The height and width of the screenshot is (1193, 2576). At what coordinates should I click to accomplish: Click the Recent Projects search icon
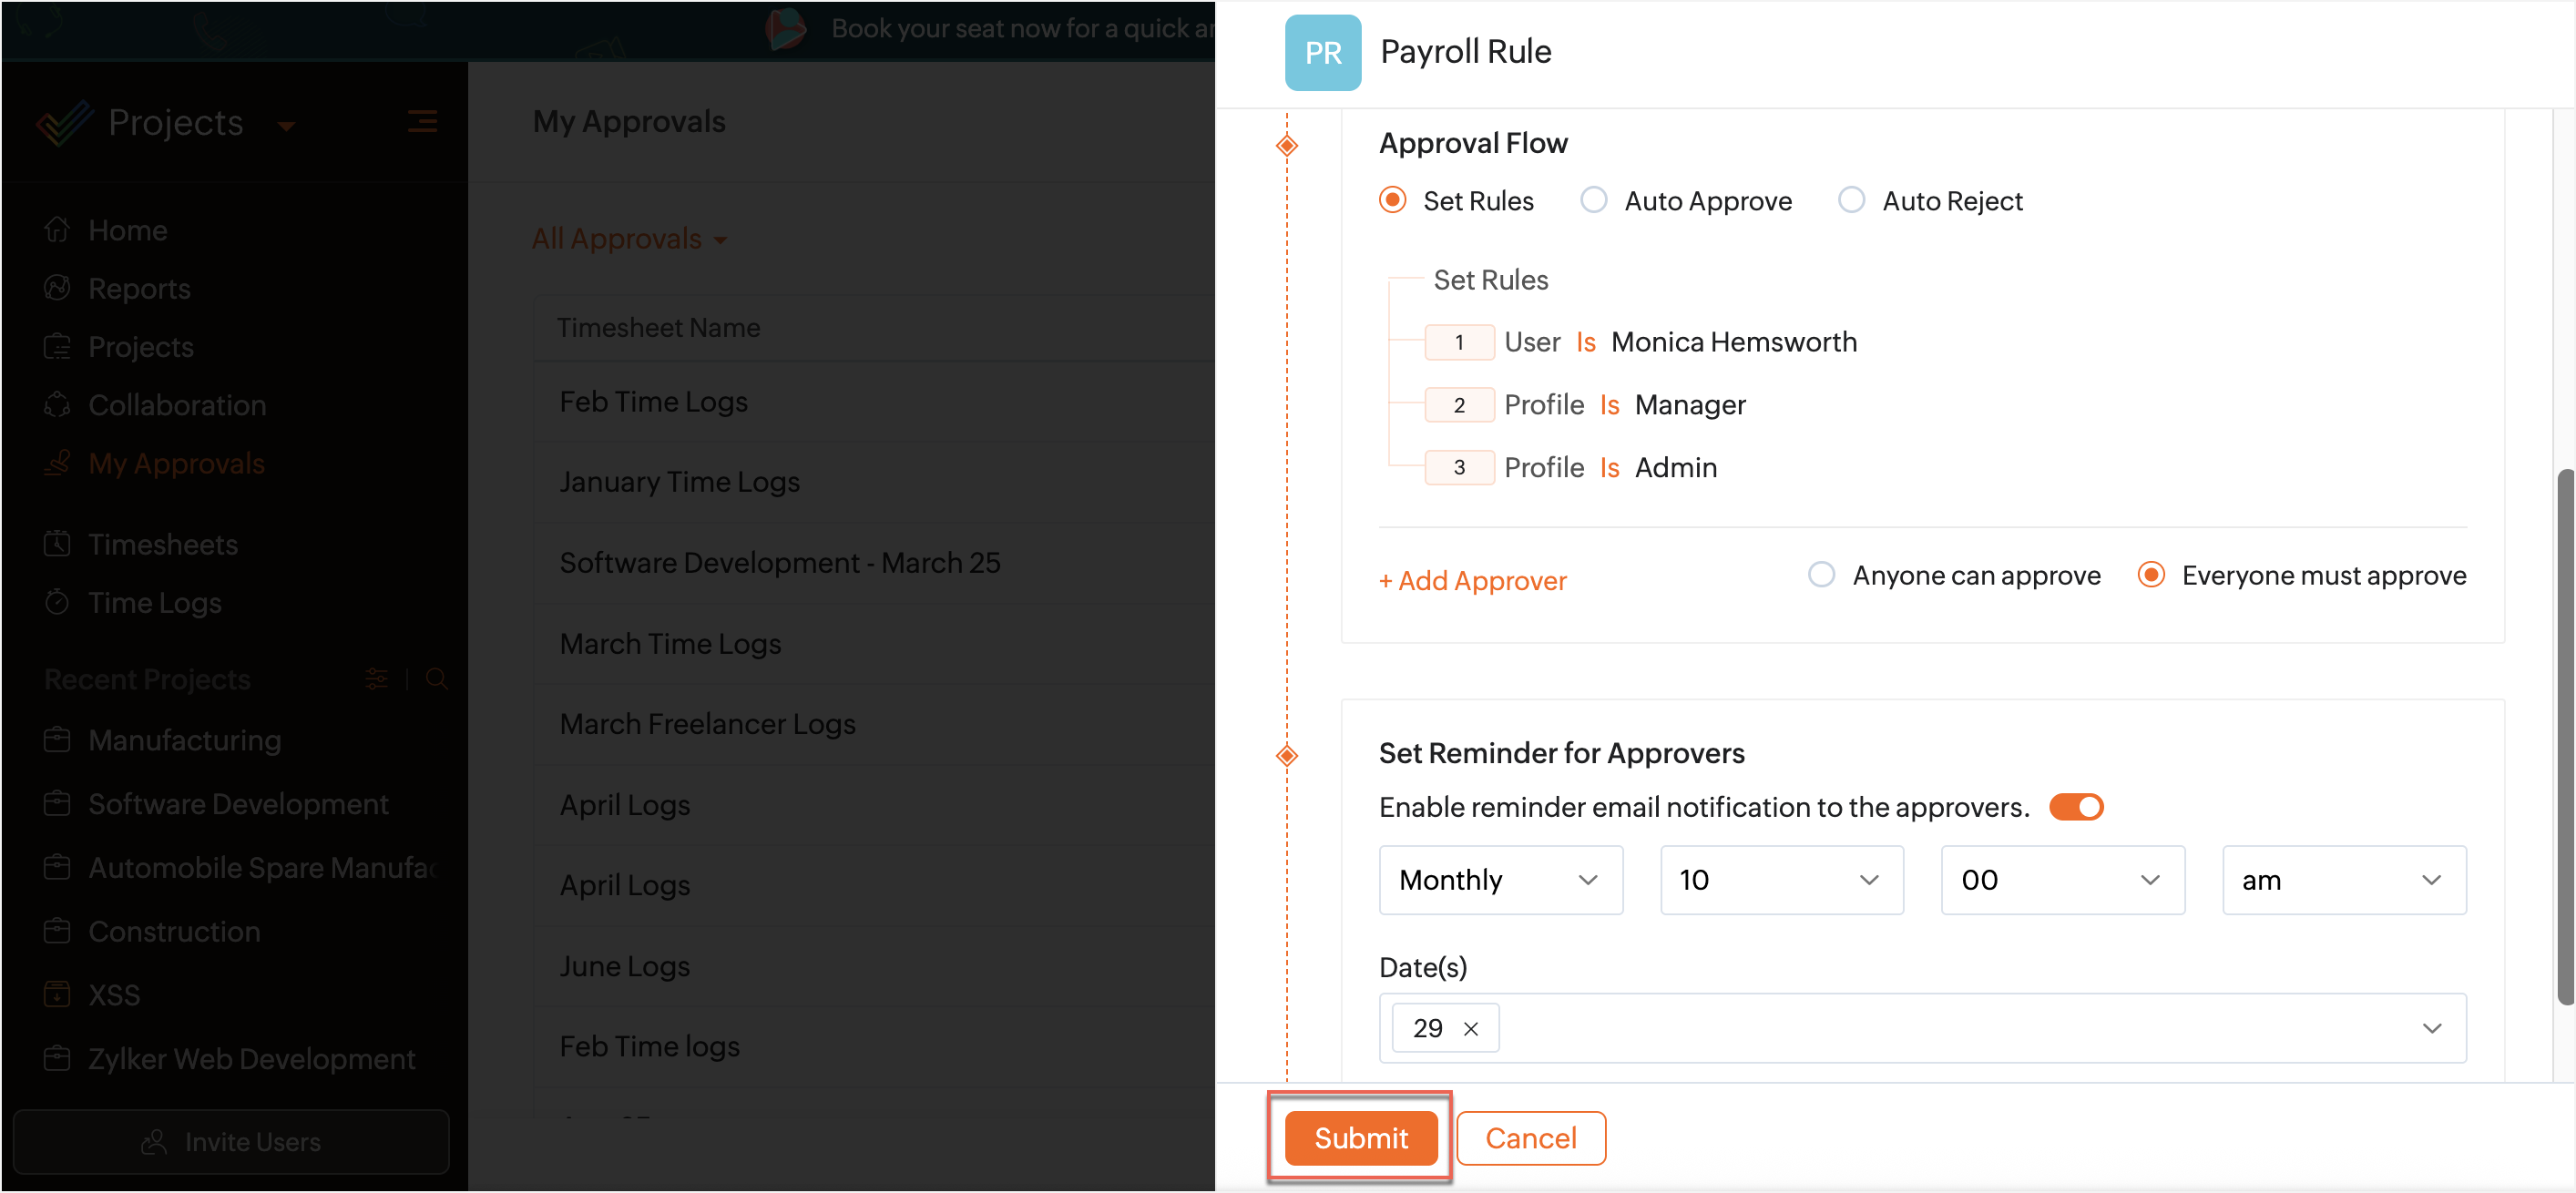(436, 679)
